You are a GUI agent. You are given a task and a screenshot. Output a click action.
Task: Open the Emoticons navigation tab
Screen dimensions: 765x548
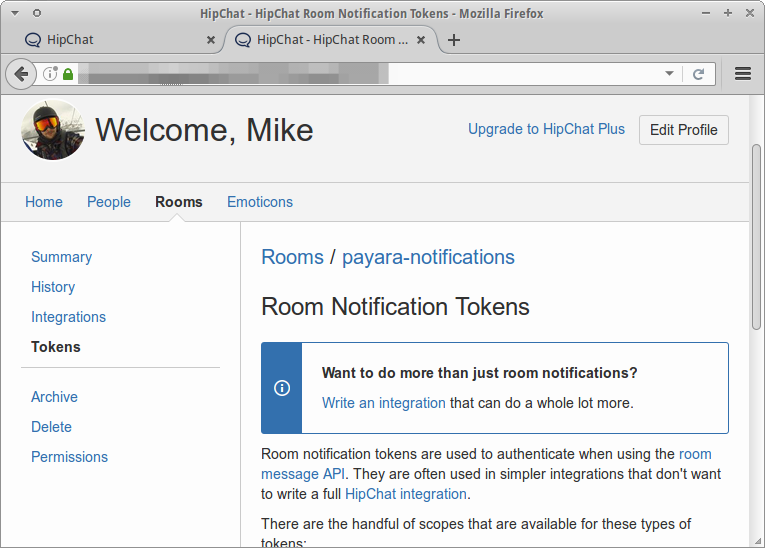coord(260,202)
